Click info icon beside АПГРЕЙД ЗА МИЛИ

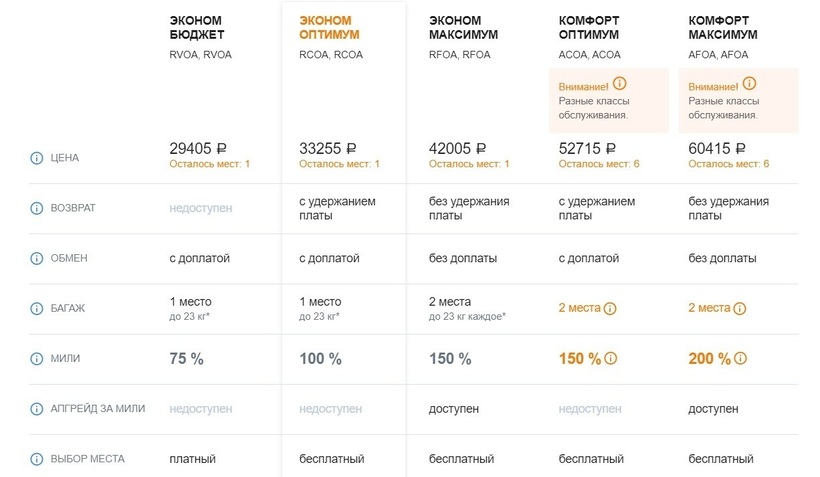tap(37, 408)
